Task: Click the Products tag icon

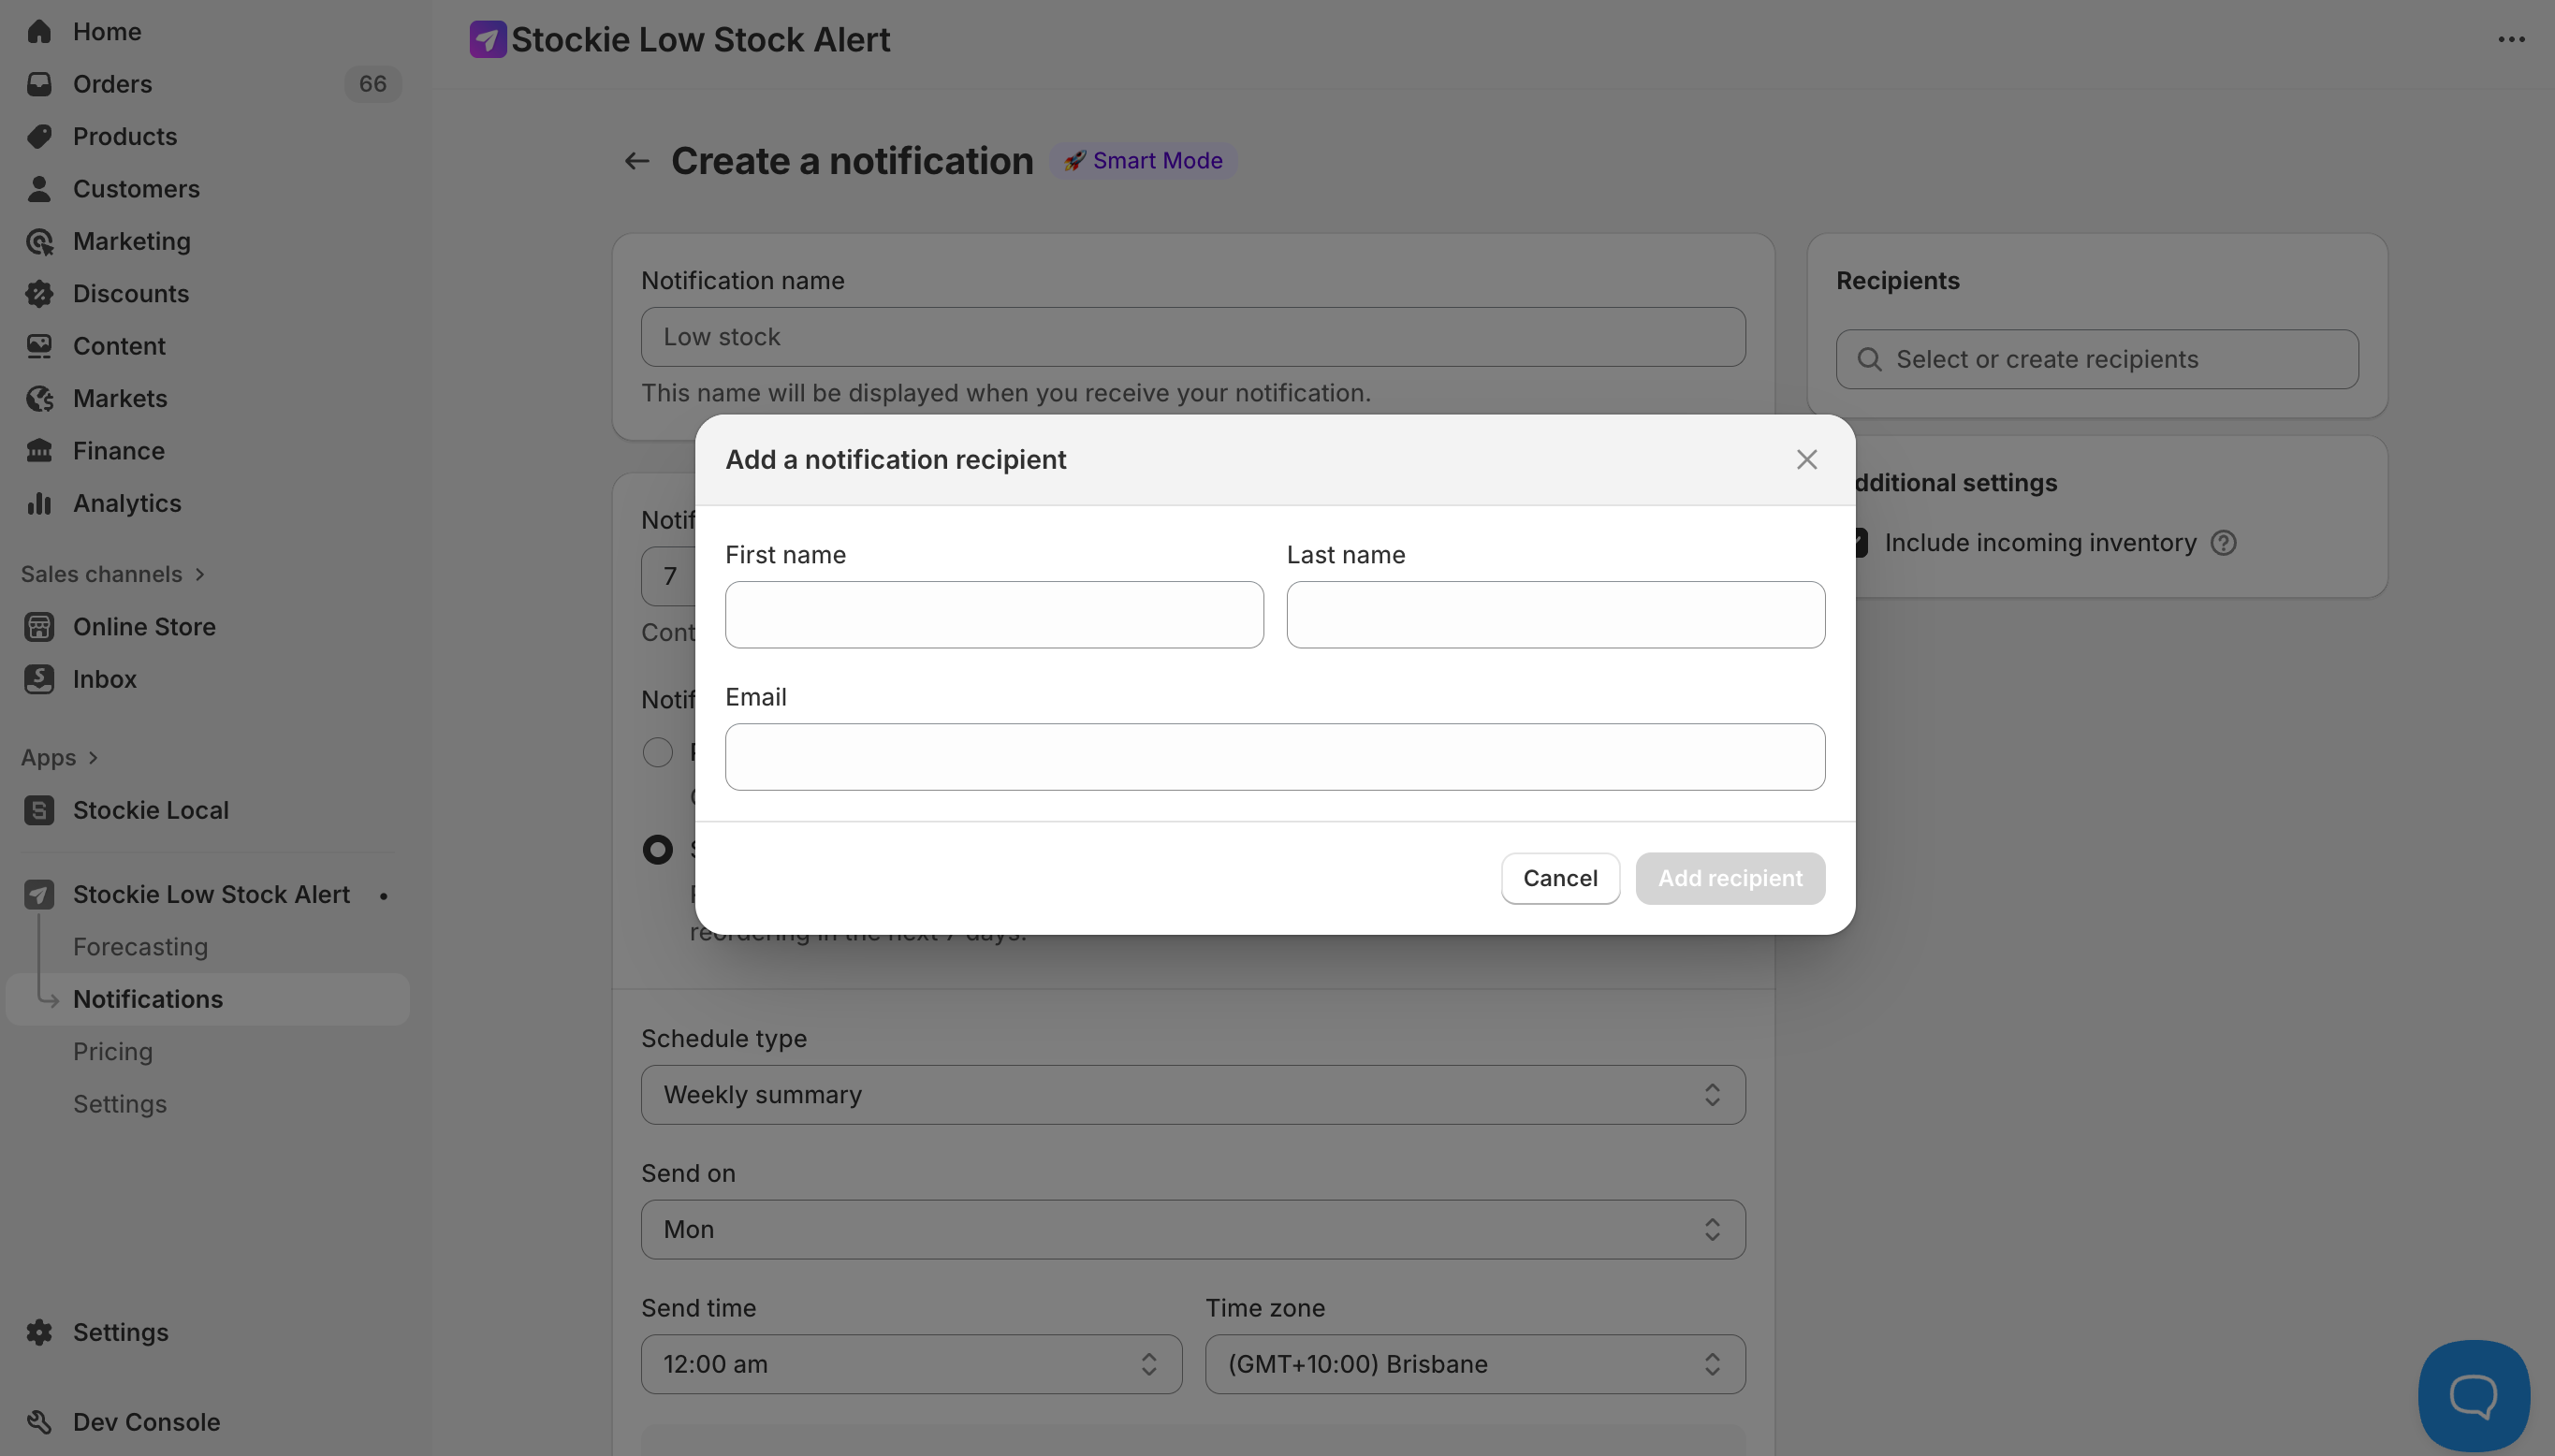Action: (39, 136)
